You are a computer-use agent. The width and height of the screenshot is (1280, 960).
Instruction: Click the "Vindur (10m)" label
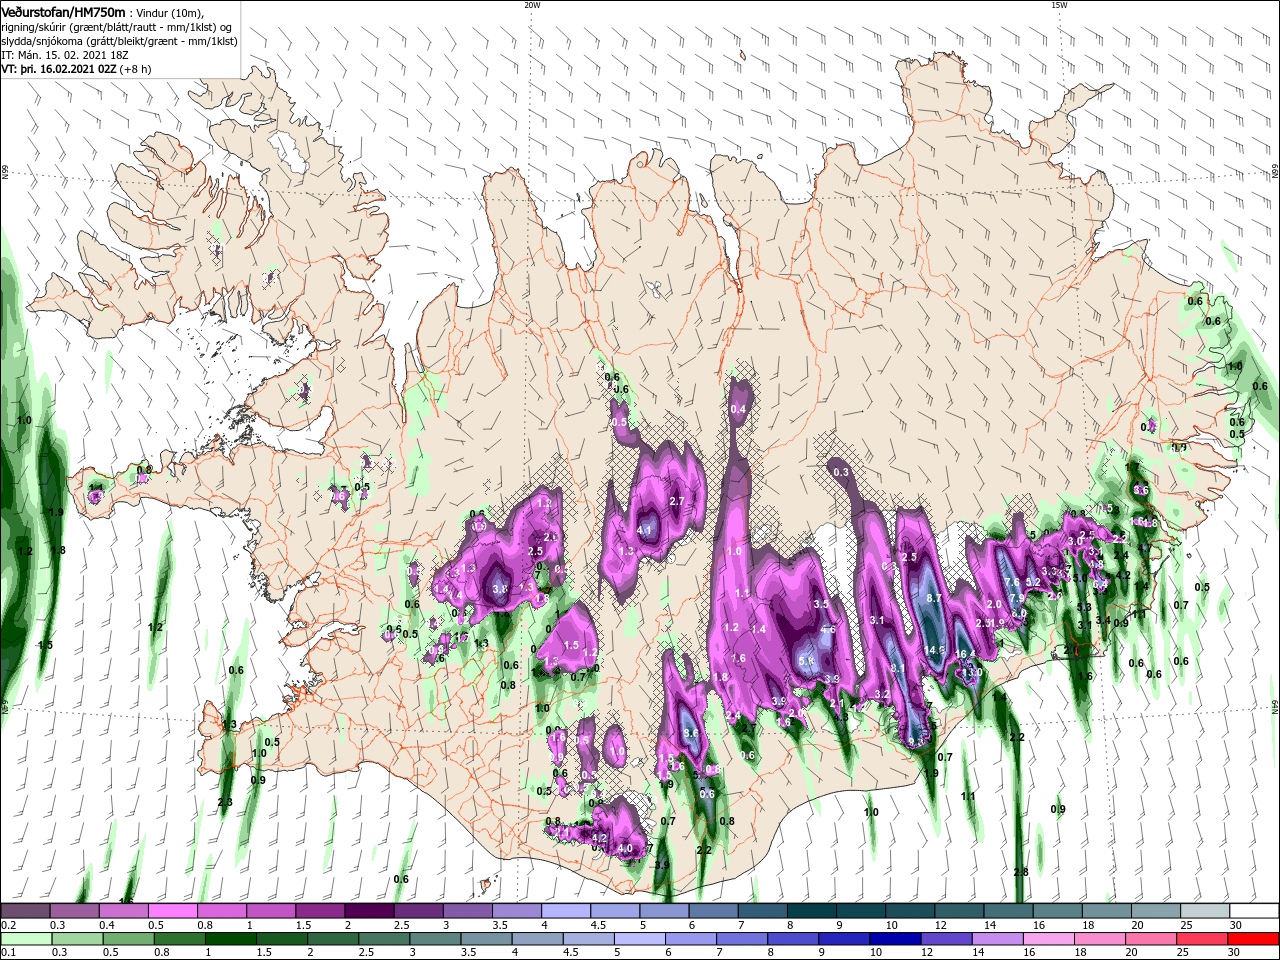tap(170, 13)
